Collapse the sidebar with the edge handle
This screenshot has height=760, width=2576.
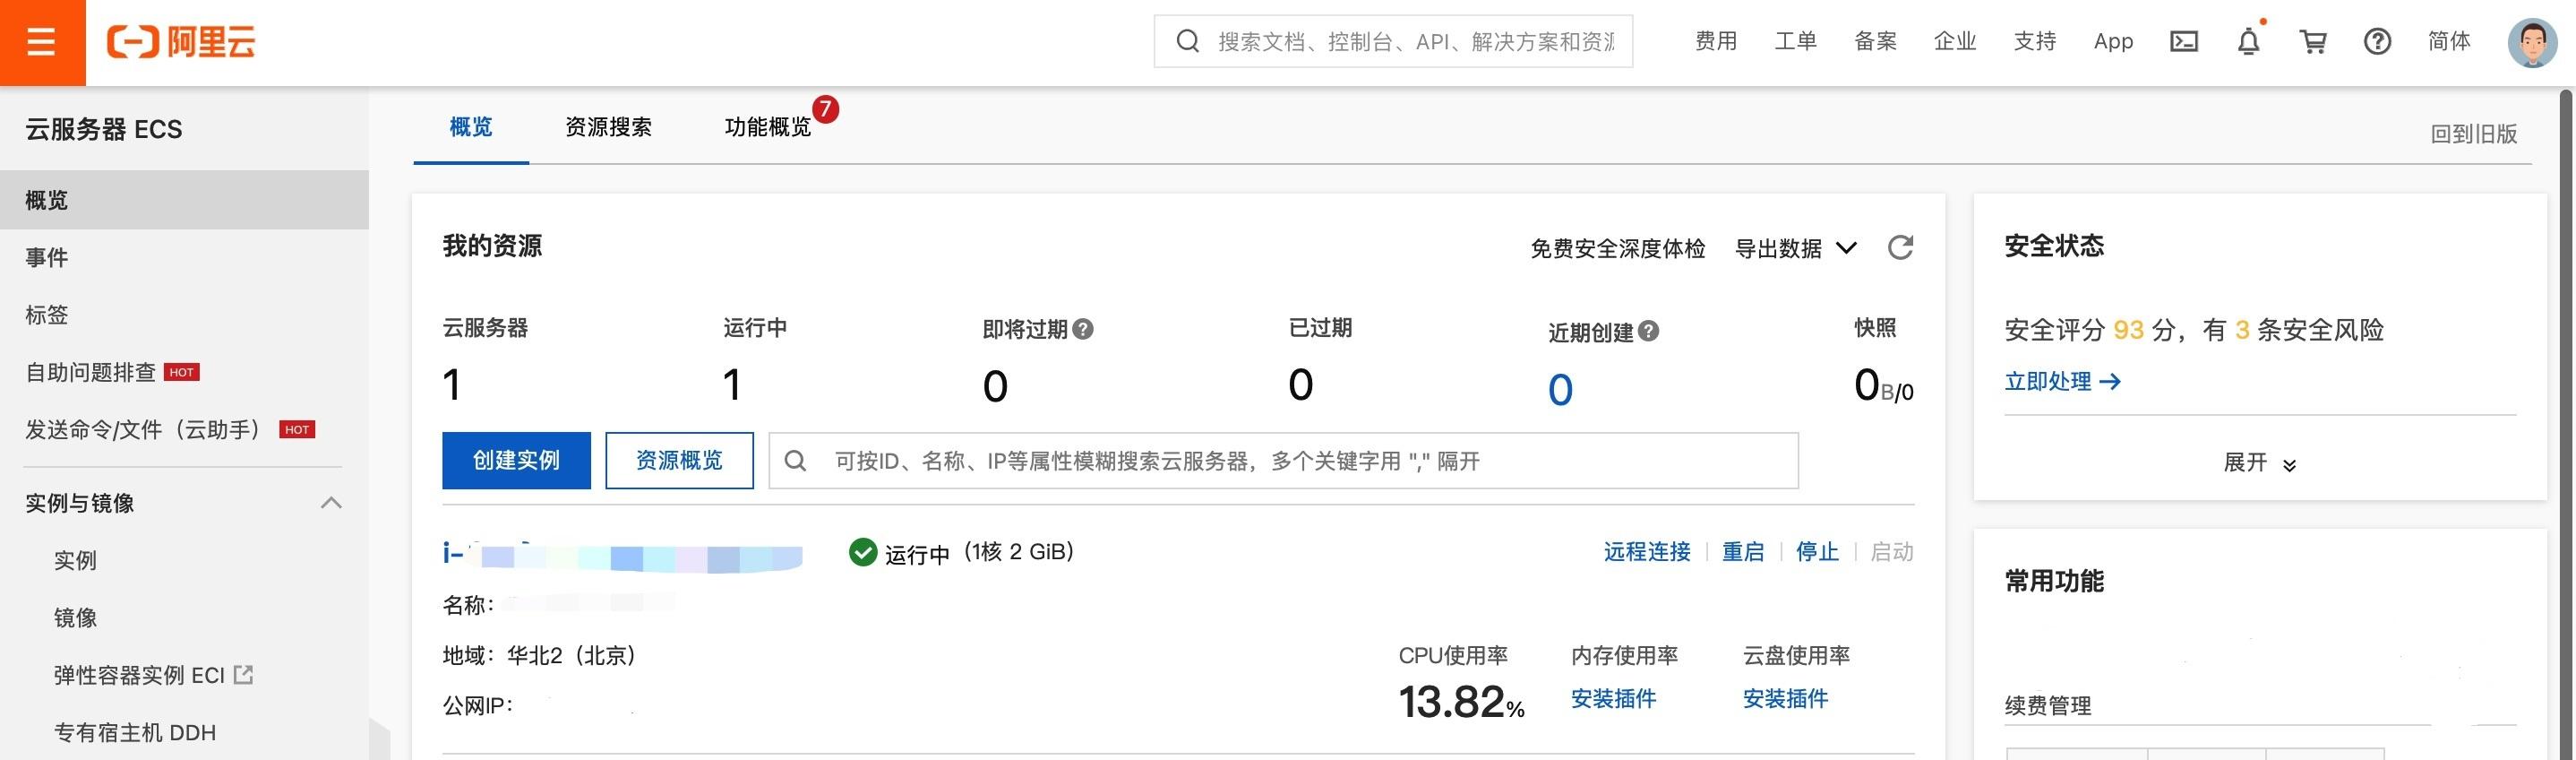pos(379,739)
